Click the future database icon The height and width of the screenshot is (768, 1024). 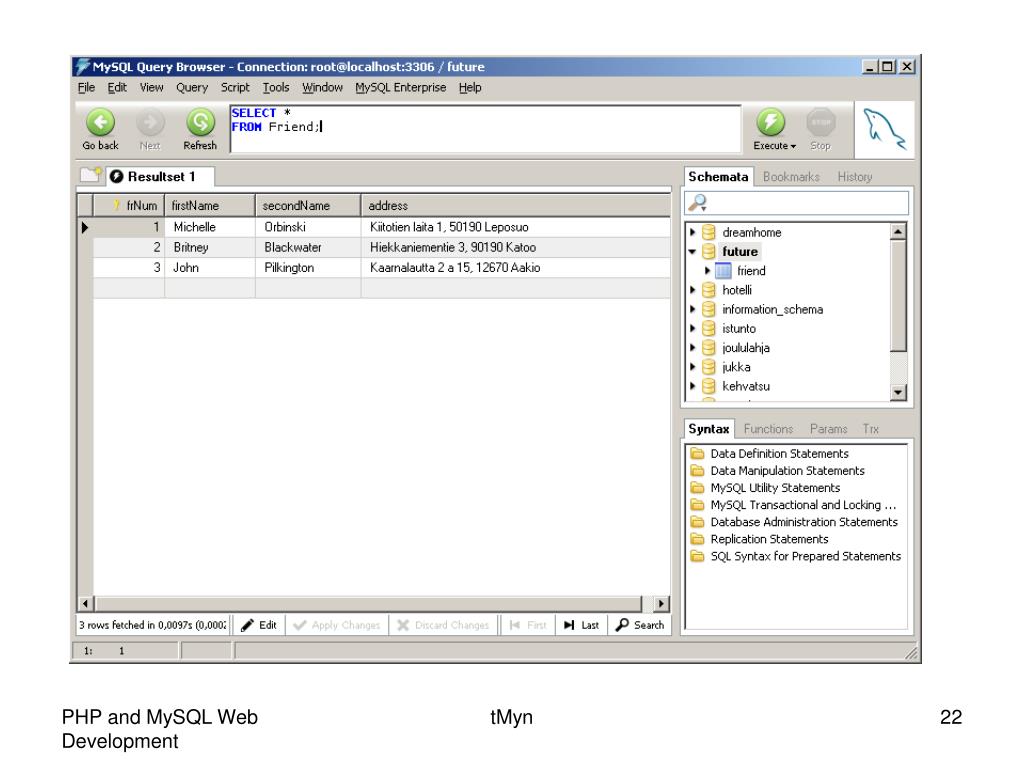coord(709,251)
